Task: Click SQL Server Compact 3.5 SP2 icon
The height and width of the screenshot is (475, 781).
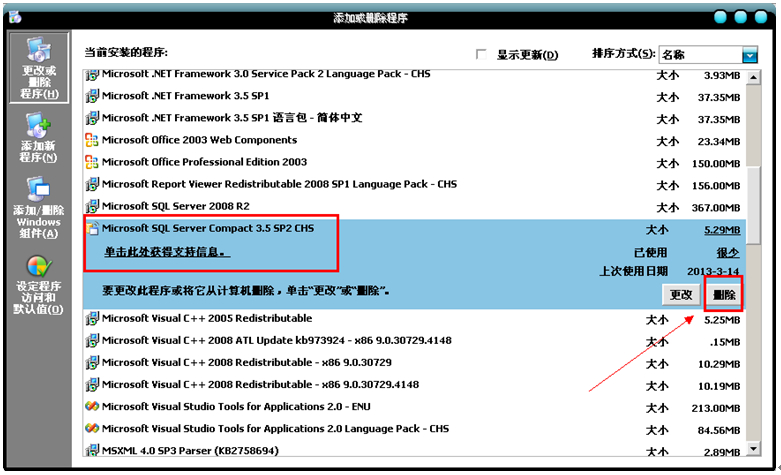Action: pyautogui.click(x=93, y=229)
